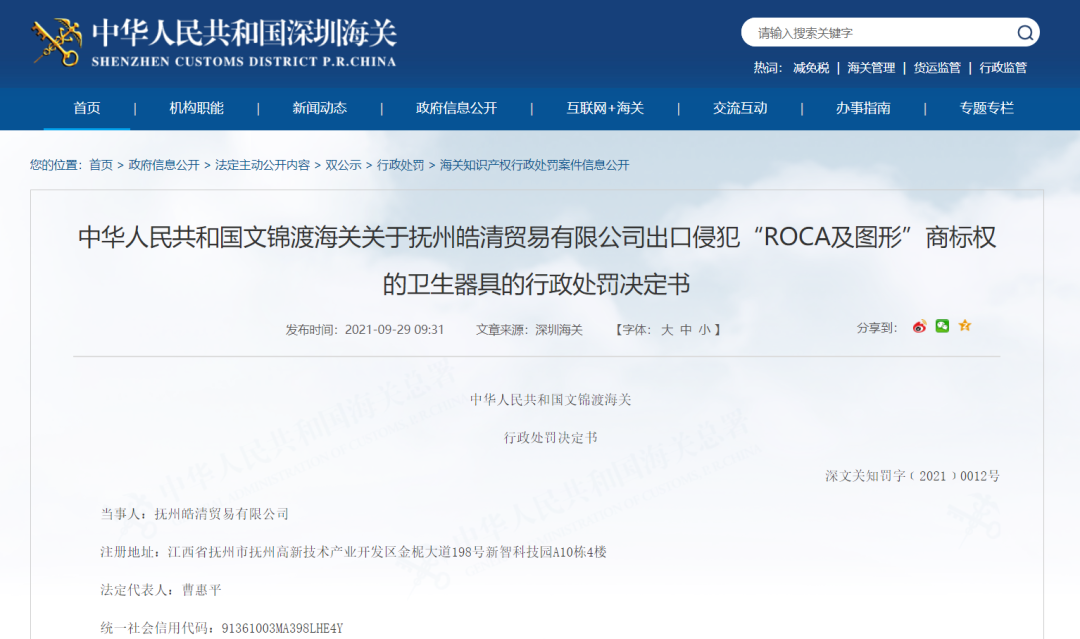This screenshot has width=1080, height=639.
Task: Click the Shenzhen Customs emblem logo
Action: coord(56,42)
